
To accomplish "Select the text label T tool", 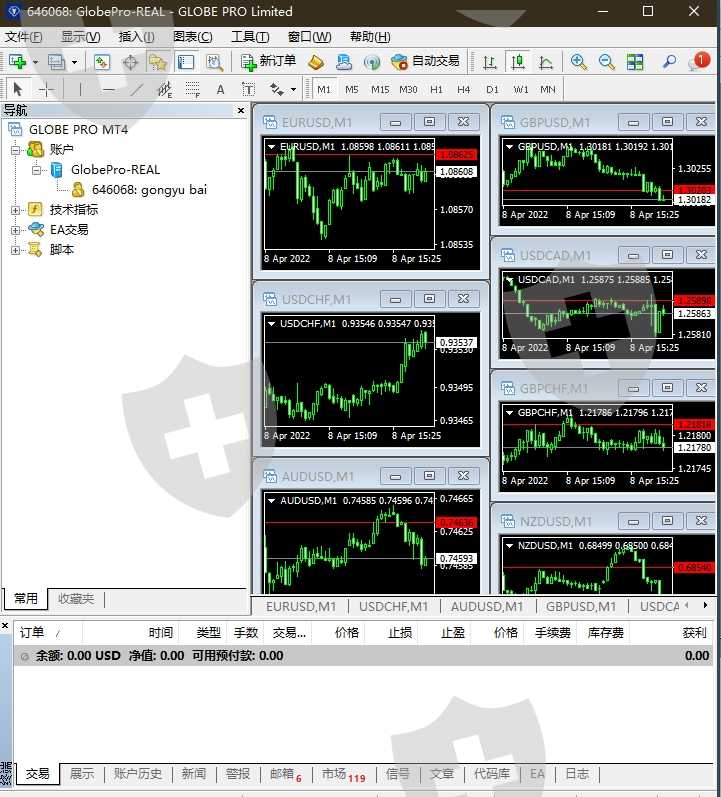I will click(x=249, y=89).
